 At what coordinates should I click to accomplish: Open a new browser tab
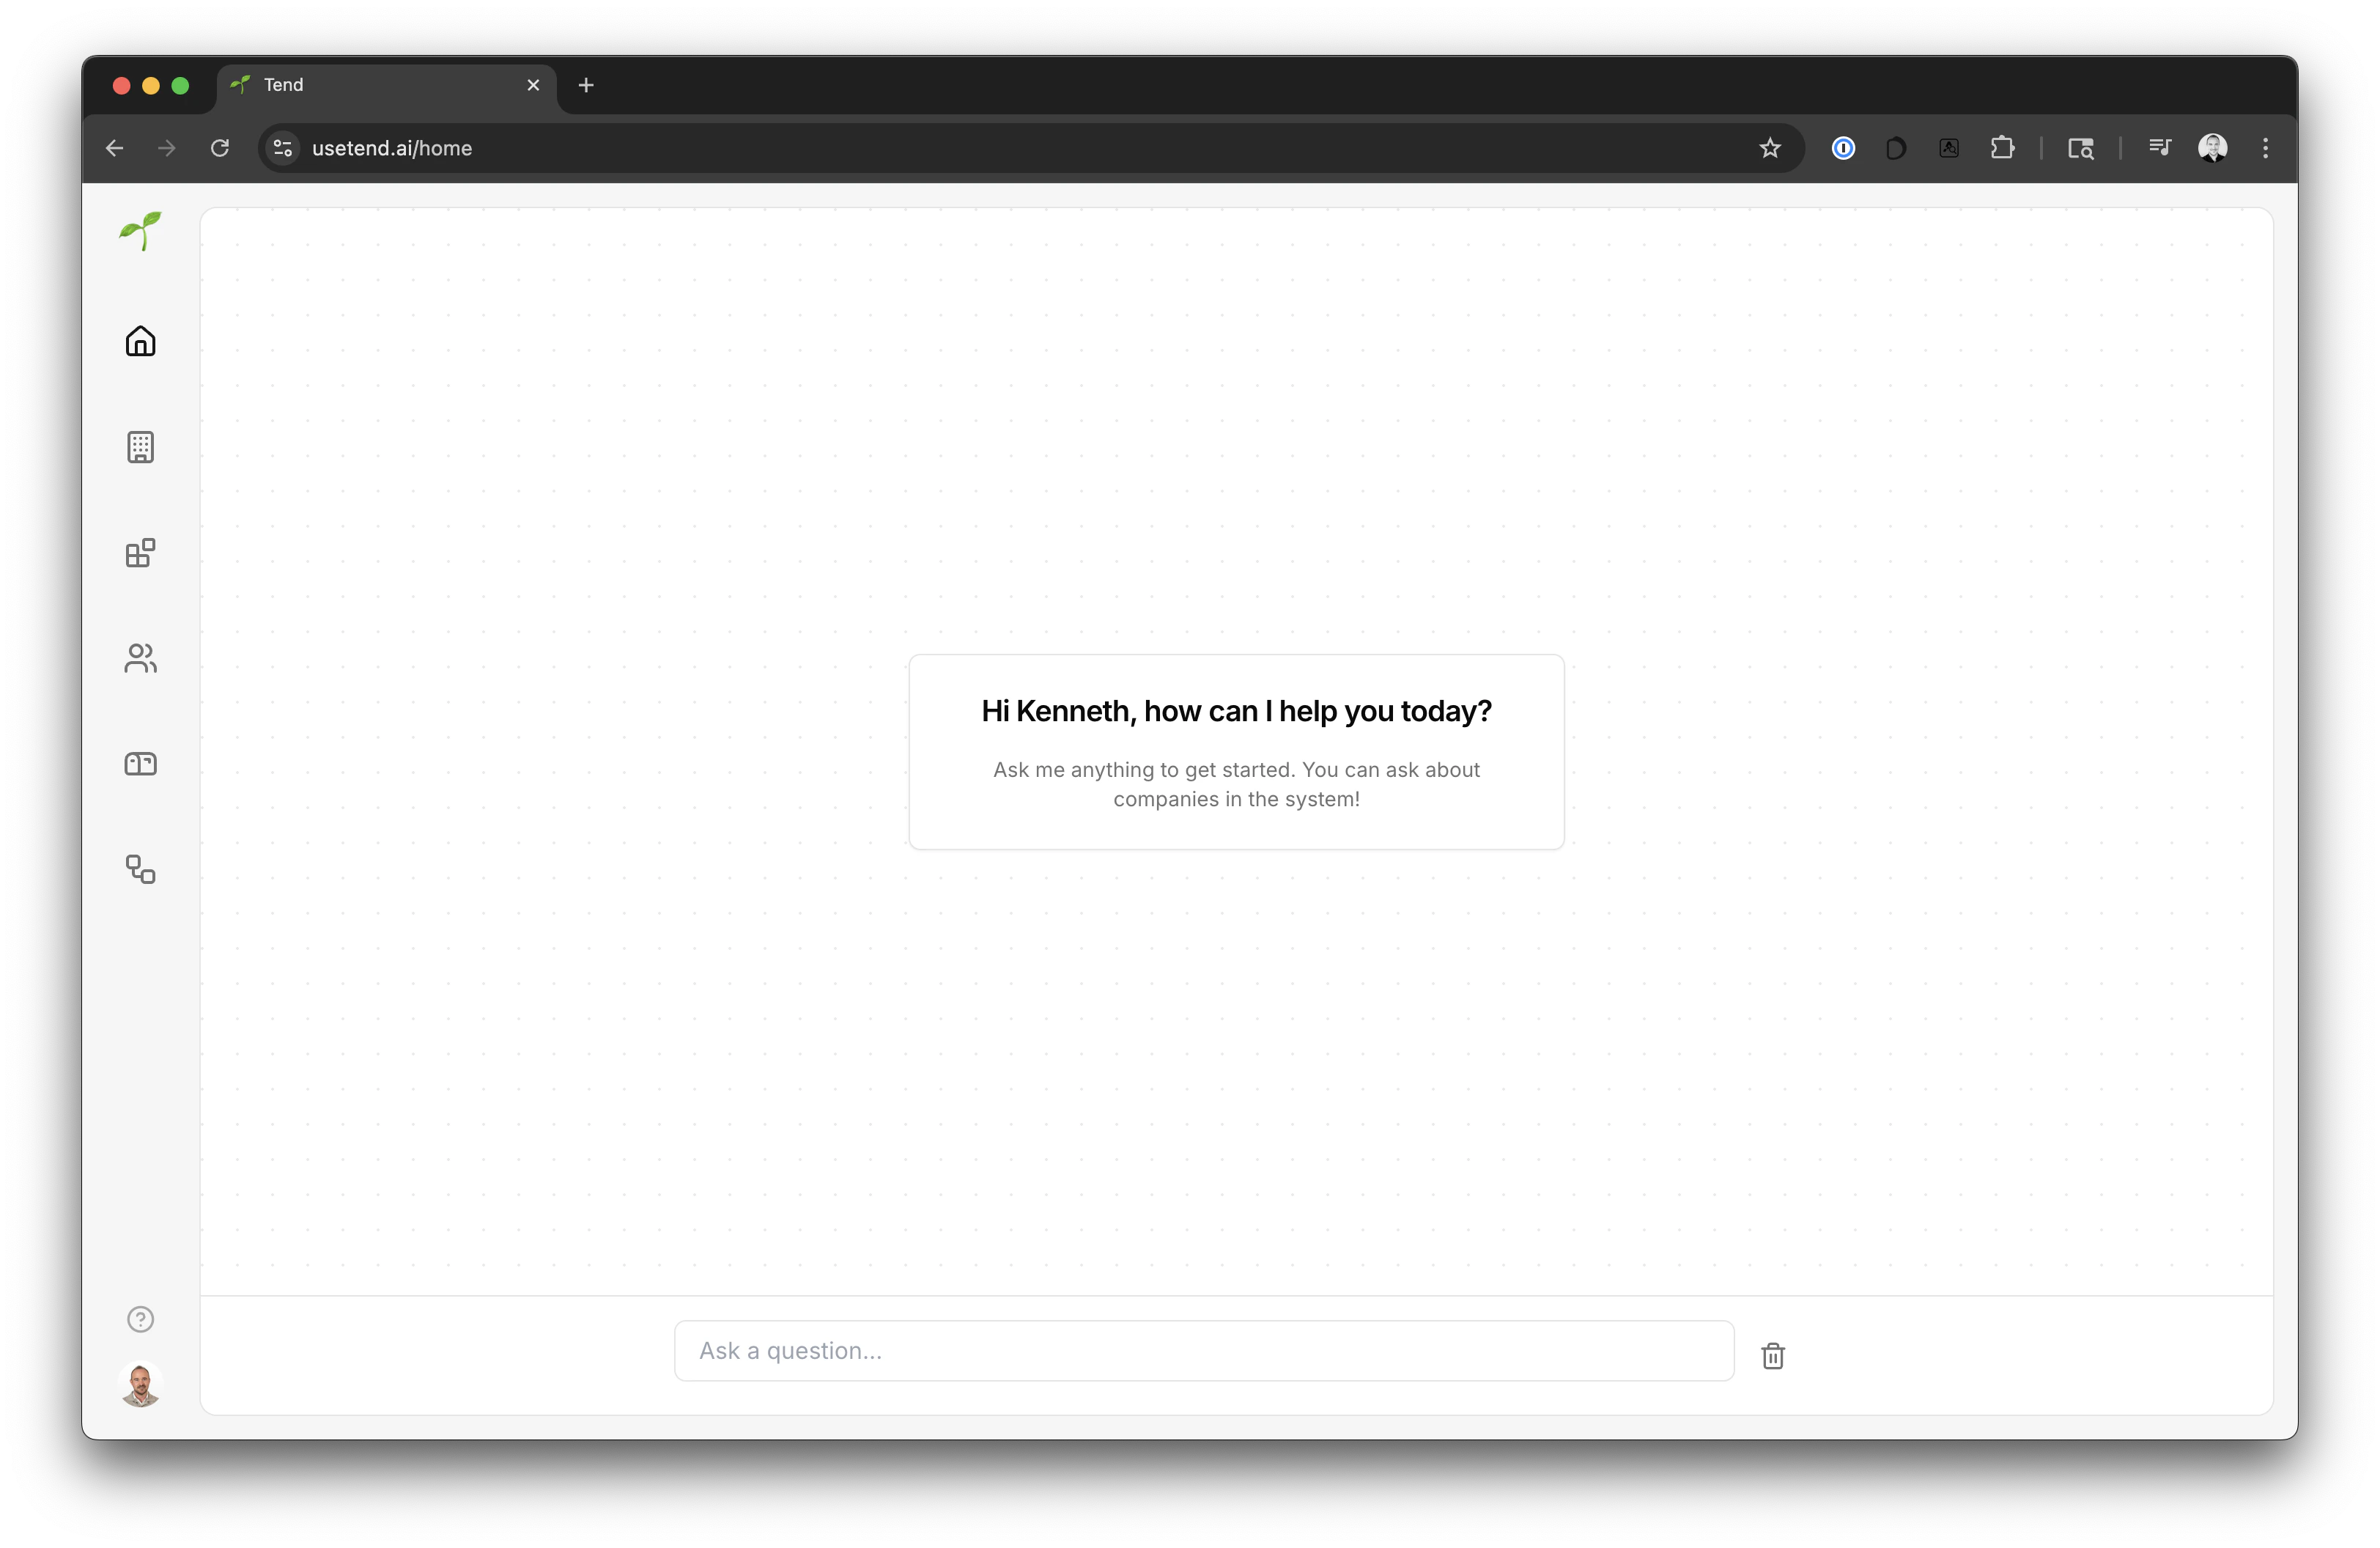(x=586, y=86)
